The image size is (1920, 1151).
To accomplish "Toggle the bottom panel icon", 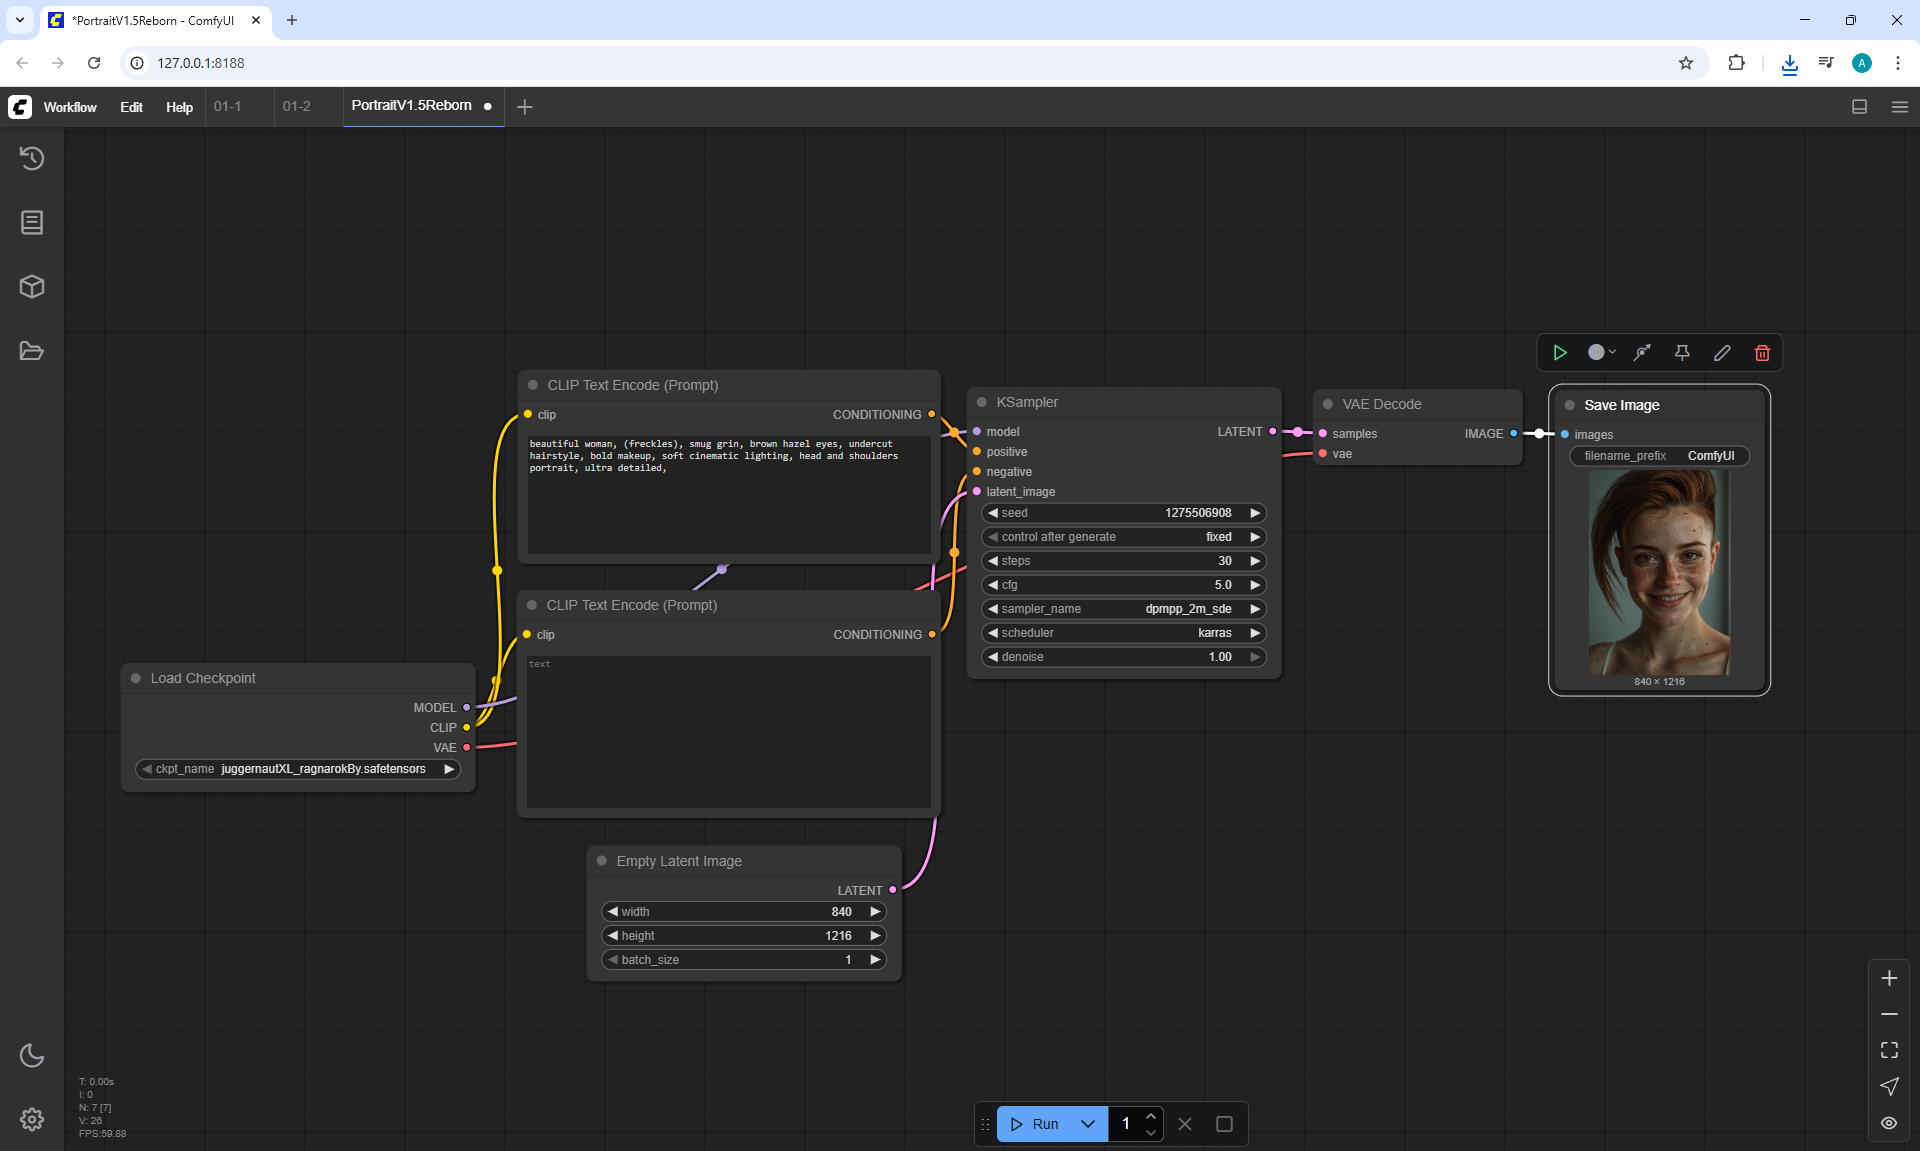I will click(1859, 107).
